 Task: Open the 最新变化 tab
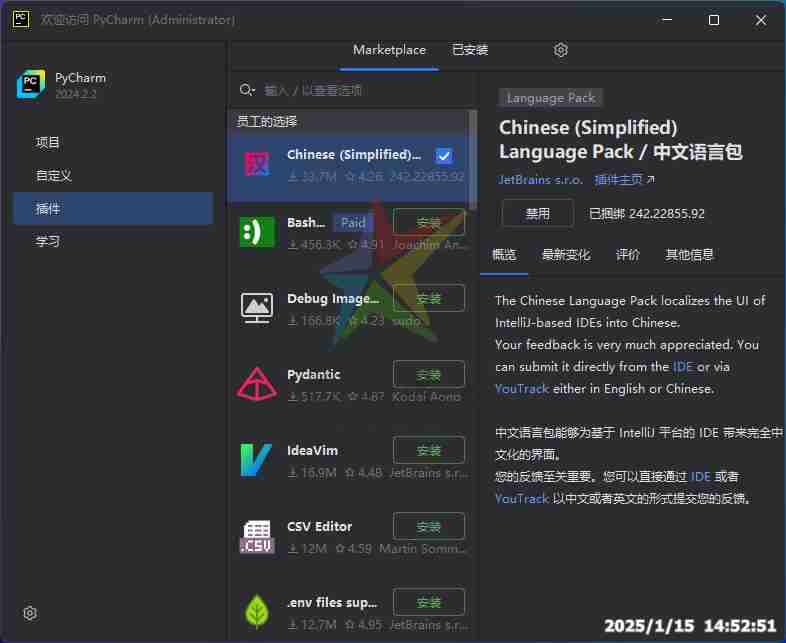(x=566, y=255)
